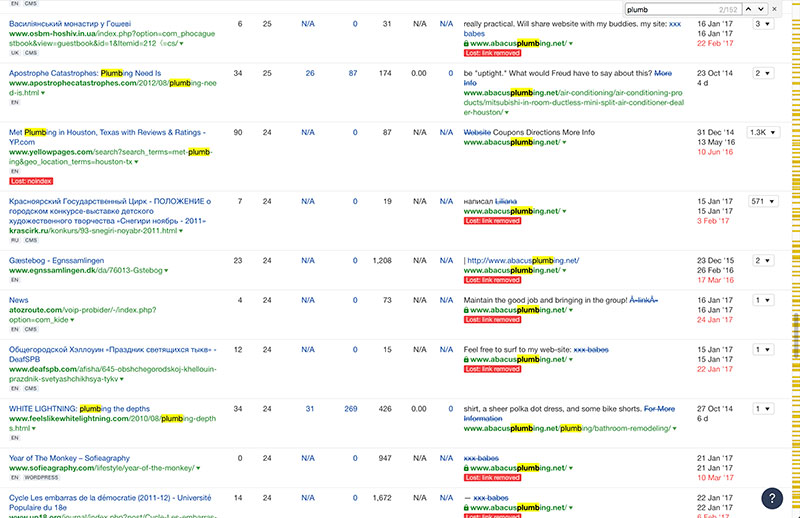Open the '2' dropdown for egnssamlingen row
The width and height of the screenshot is (800, 518).
coord(763,260)
